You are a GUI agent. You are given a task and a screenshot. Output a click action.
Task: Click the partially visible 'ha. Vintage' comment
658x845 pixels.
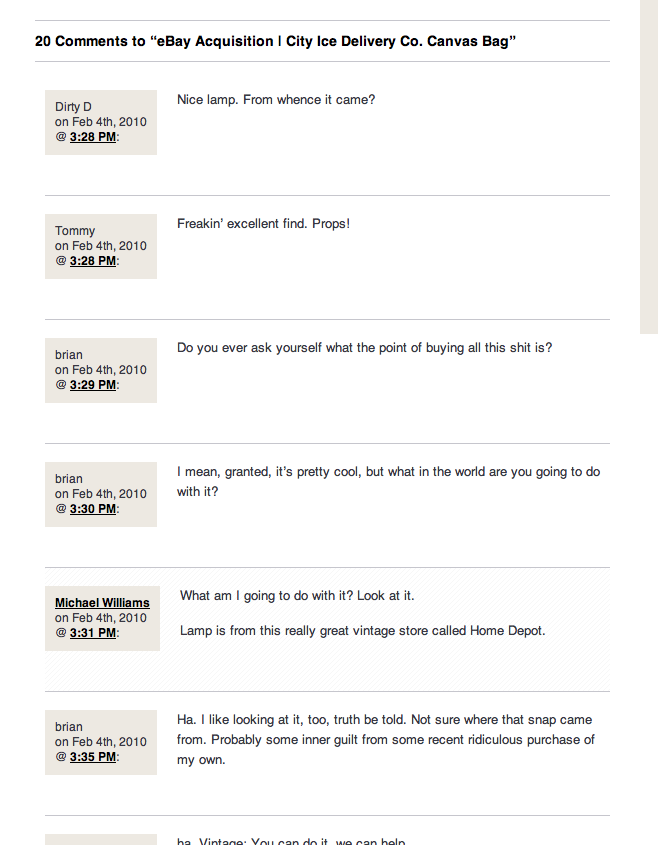pos(291,841)
